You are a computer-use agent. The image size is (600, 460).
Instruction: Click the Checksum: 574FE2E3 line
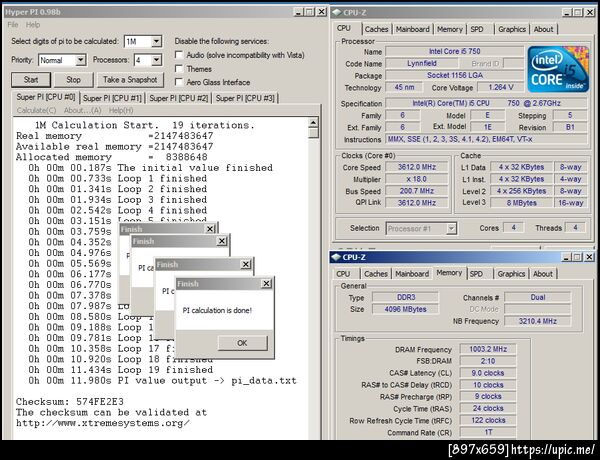(70, 401)
